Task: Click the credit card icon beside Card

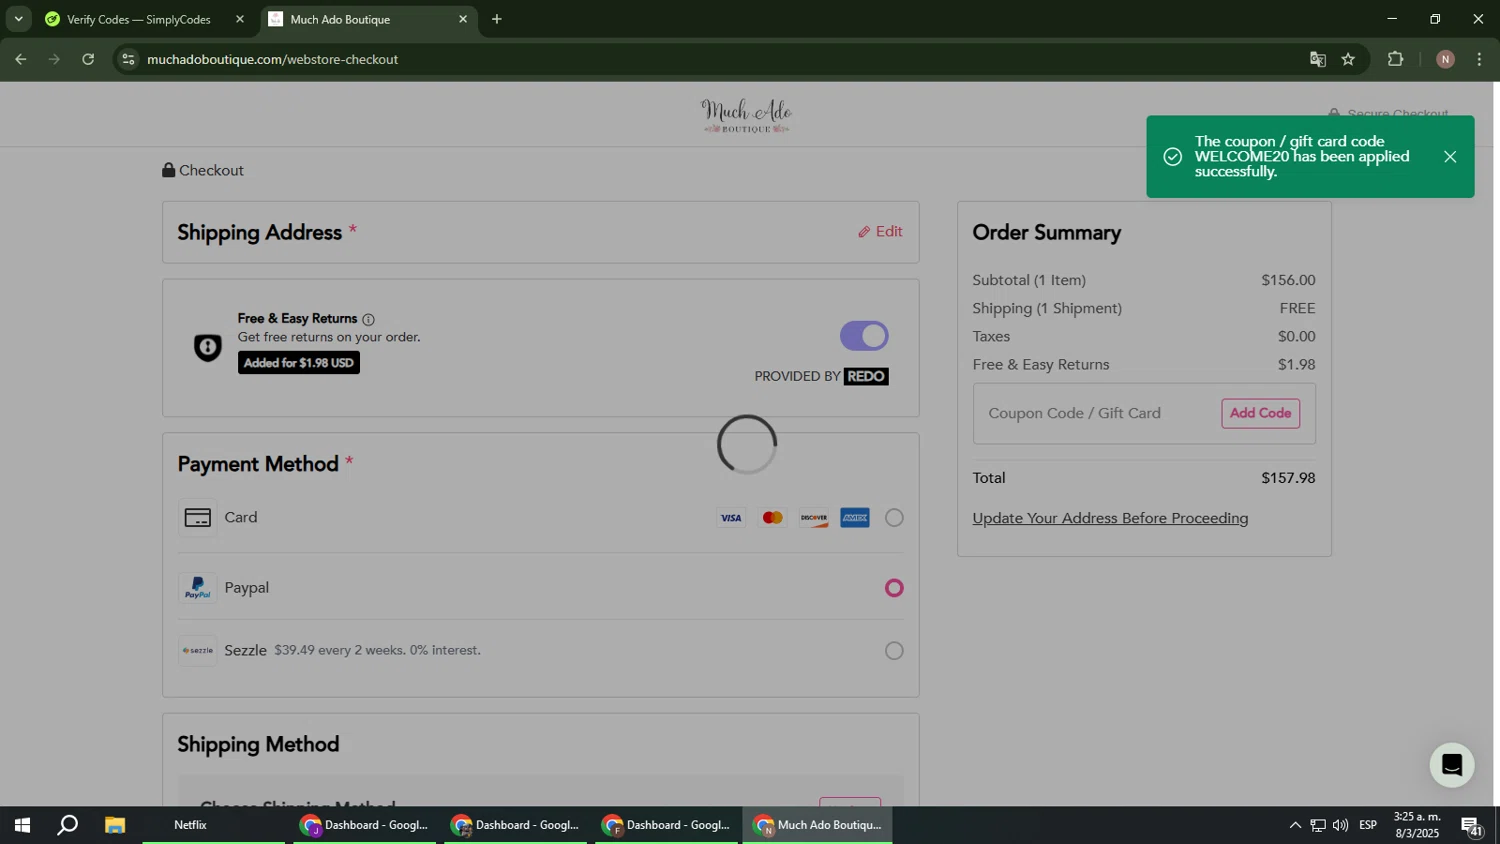Action: tap(198, 518)
